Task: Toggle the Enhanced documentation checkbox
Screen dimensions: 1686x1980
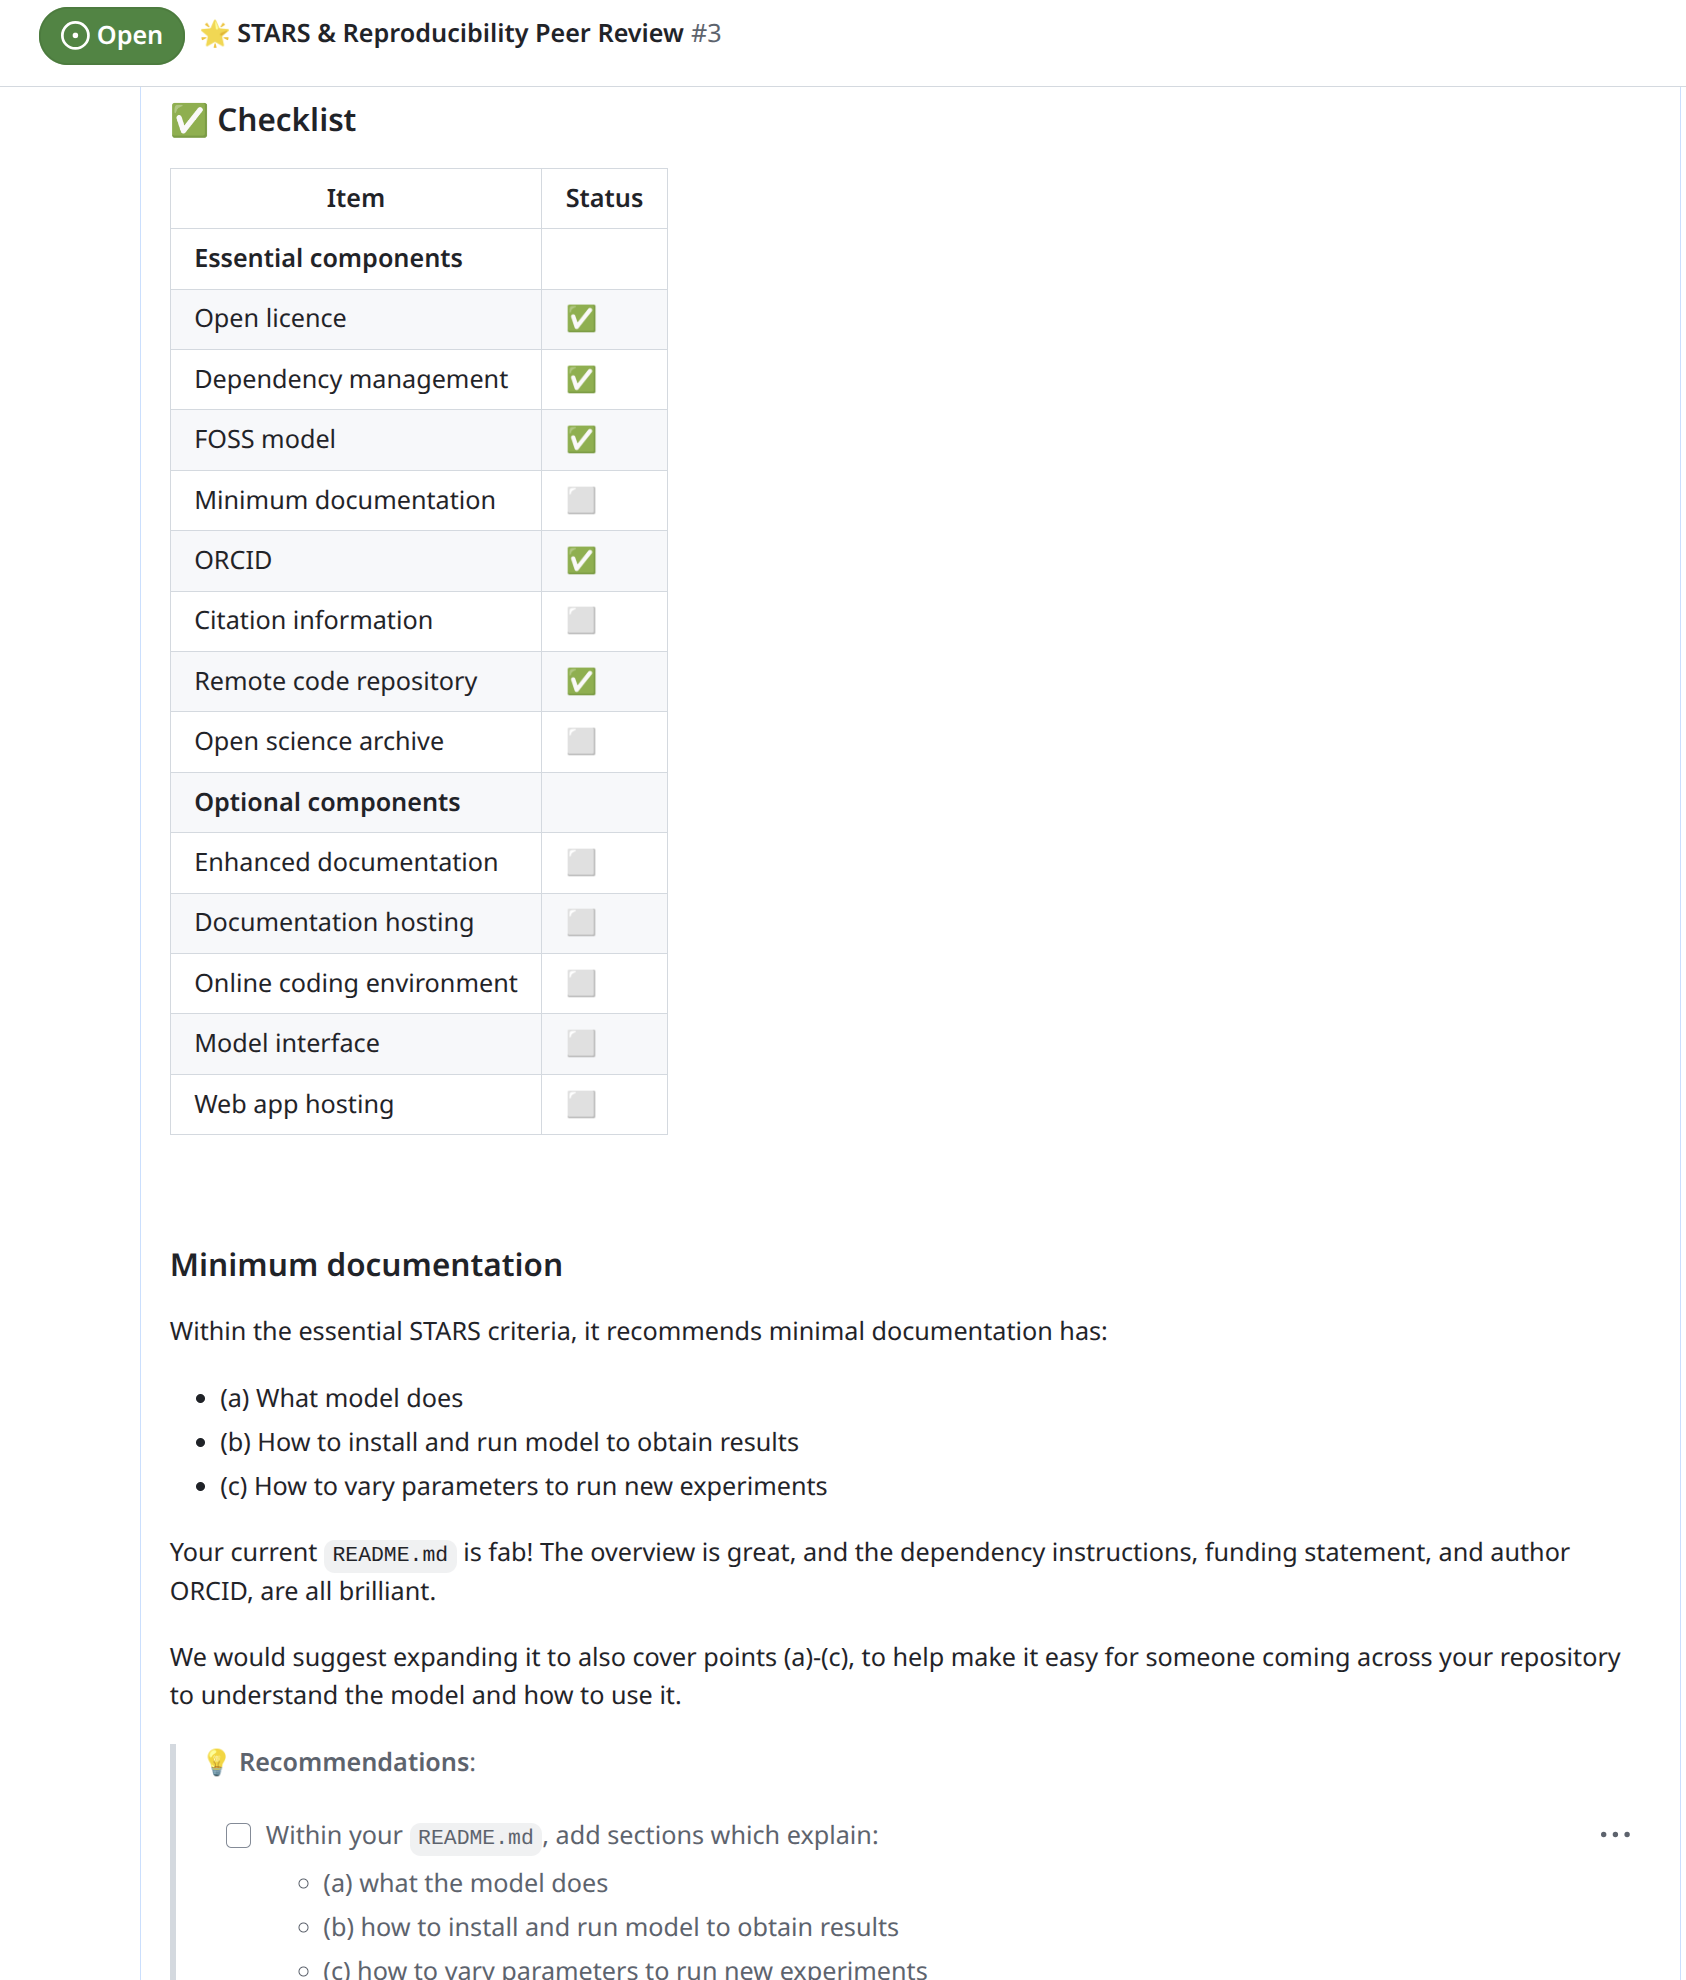Action: [581, 862]
